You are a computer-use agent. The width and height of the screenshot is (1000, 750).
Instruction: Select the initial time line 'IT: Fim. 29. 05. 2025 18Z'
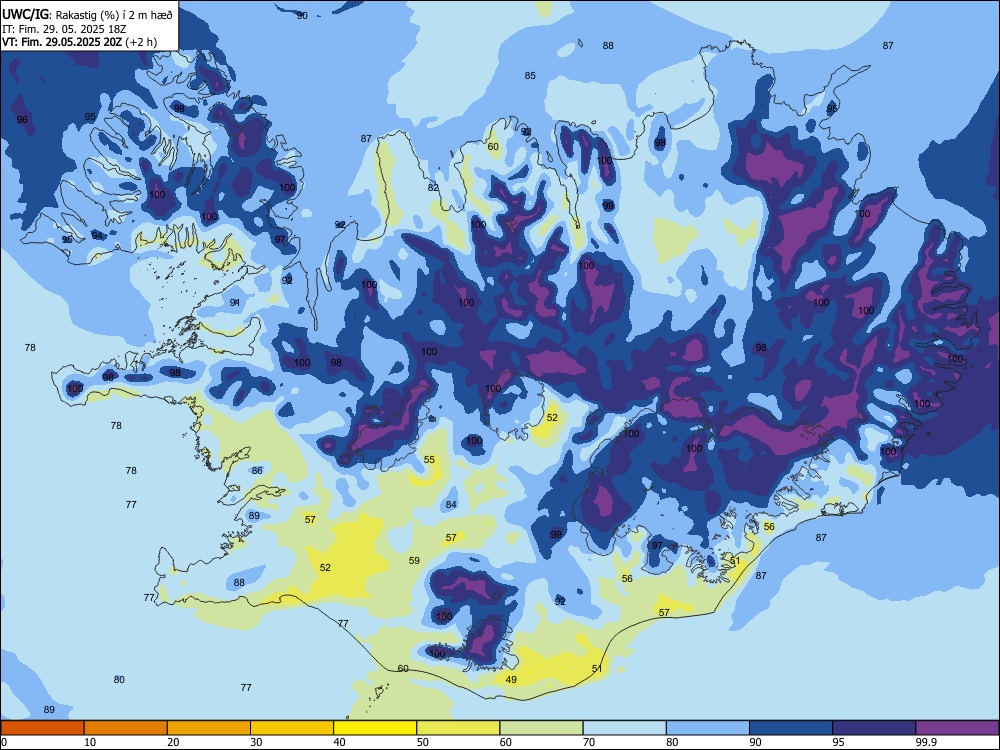coord(64,29)
